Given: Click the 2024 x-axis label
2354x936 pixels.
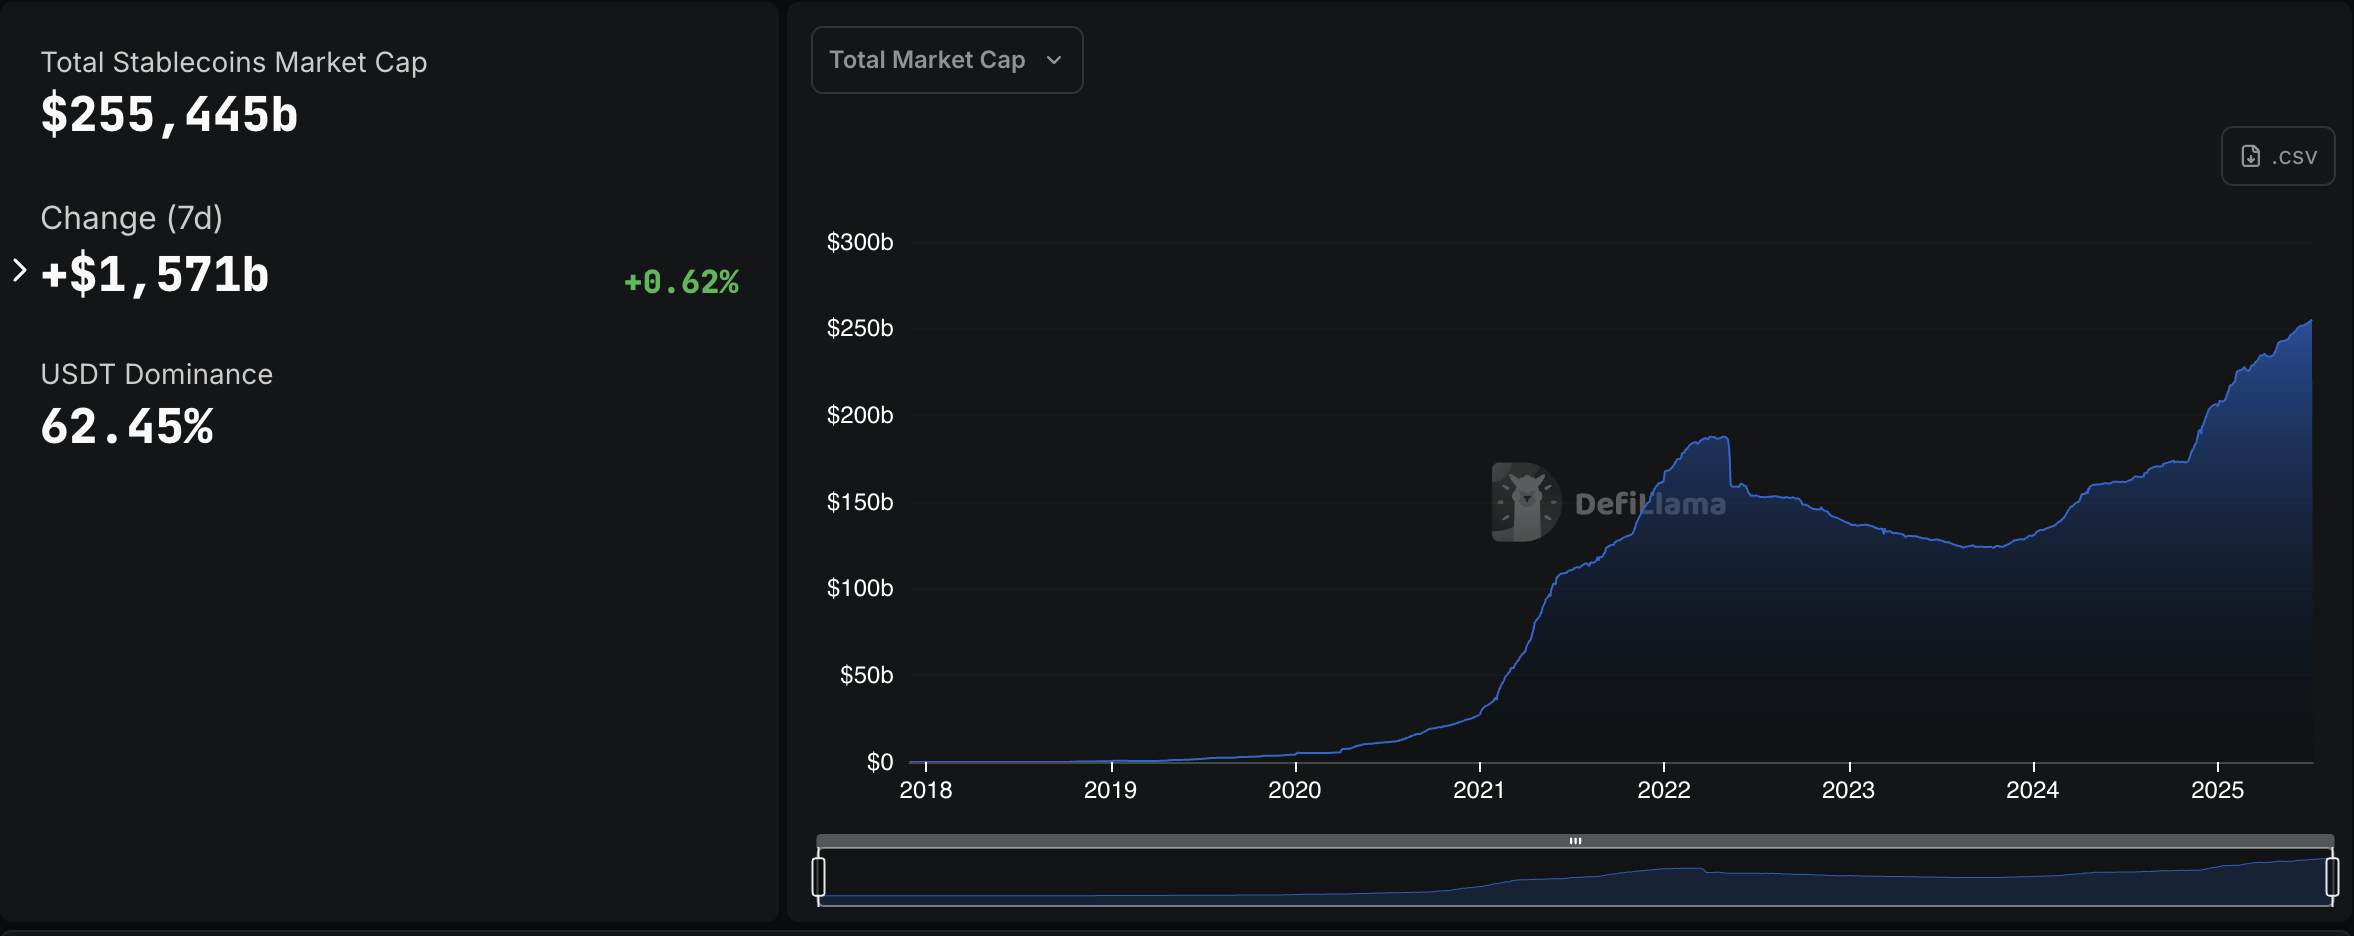Looking at the screenshot, I should click(2032, 790).
